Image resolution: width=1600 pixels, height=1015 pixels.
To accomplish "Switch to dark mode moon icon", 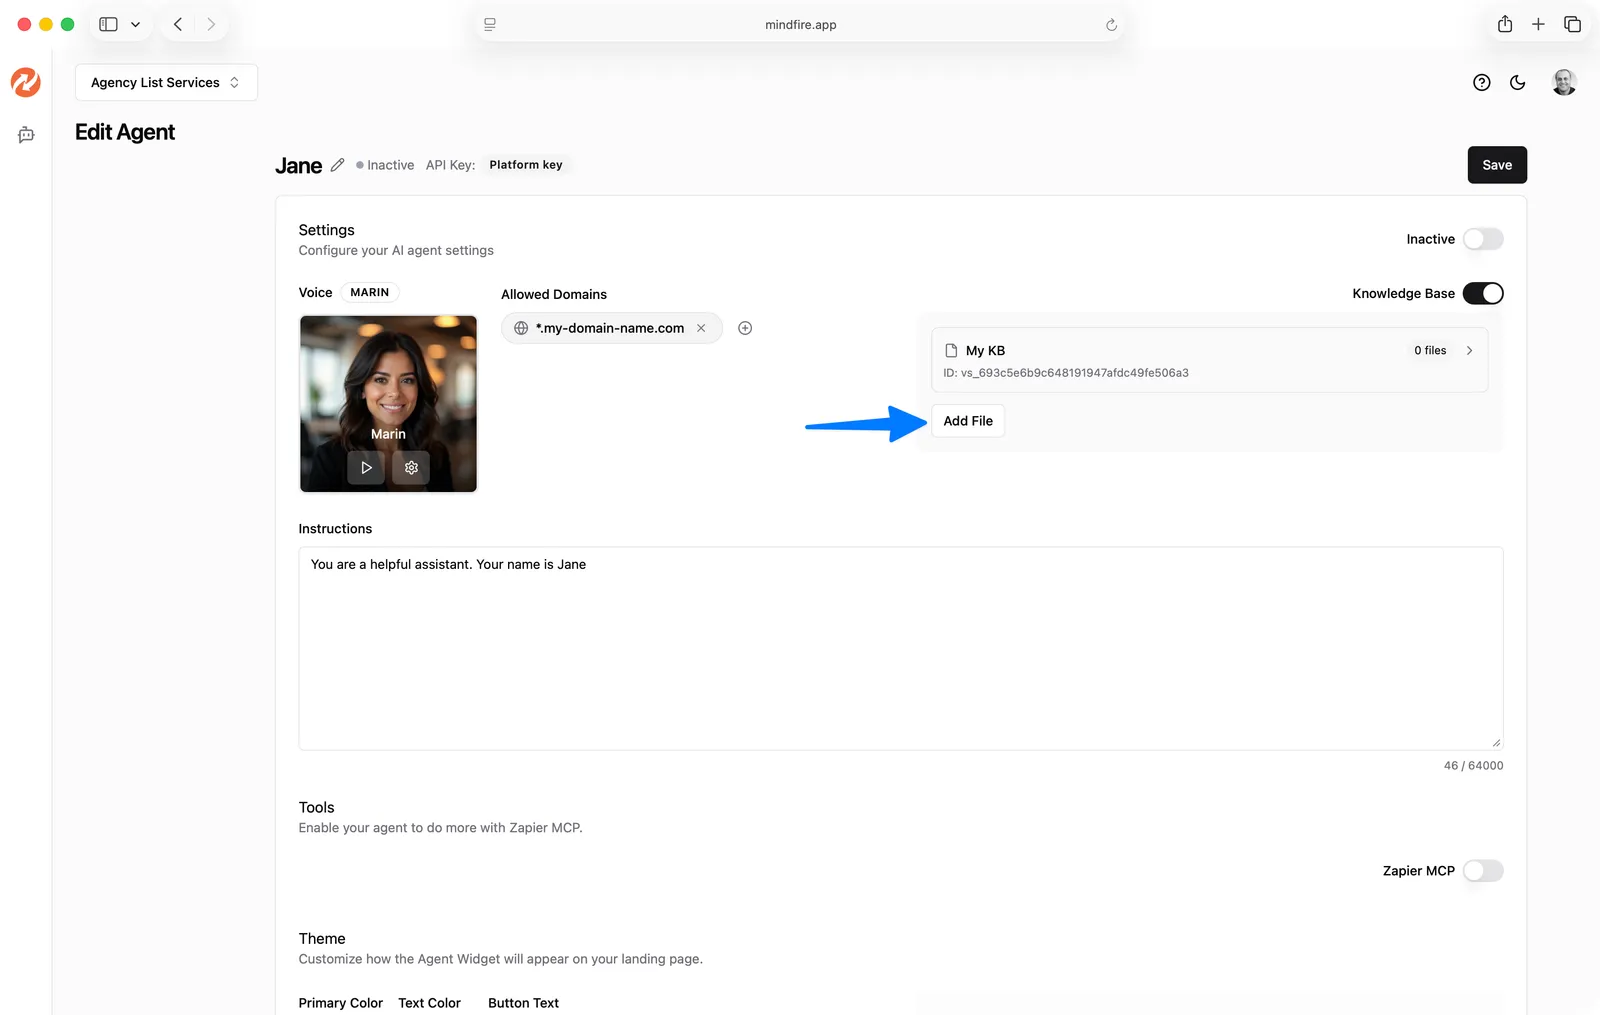I will [x=1518, y=83].
